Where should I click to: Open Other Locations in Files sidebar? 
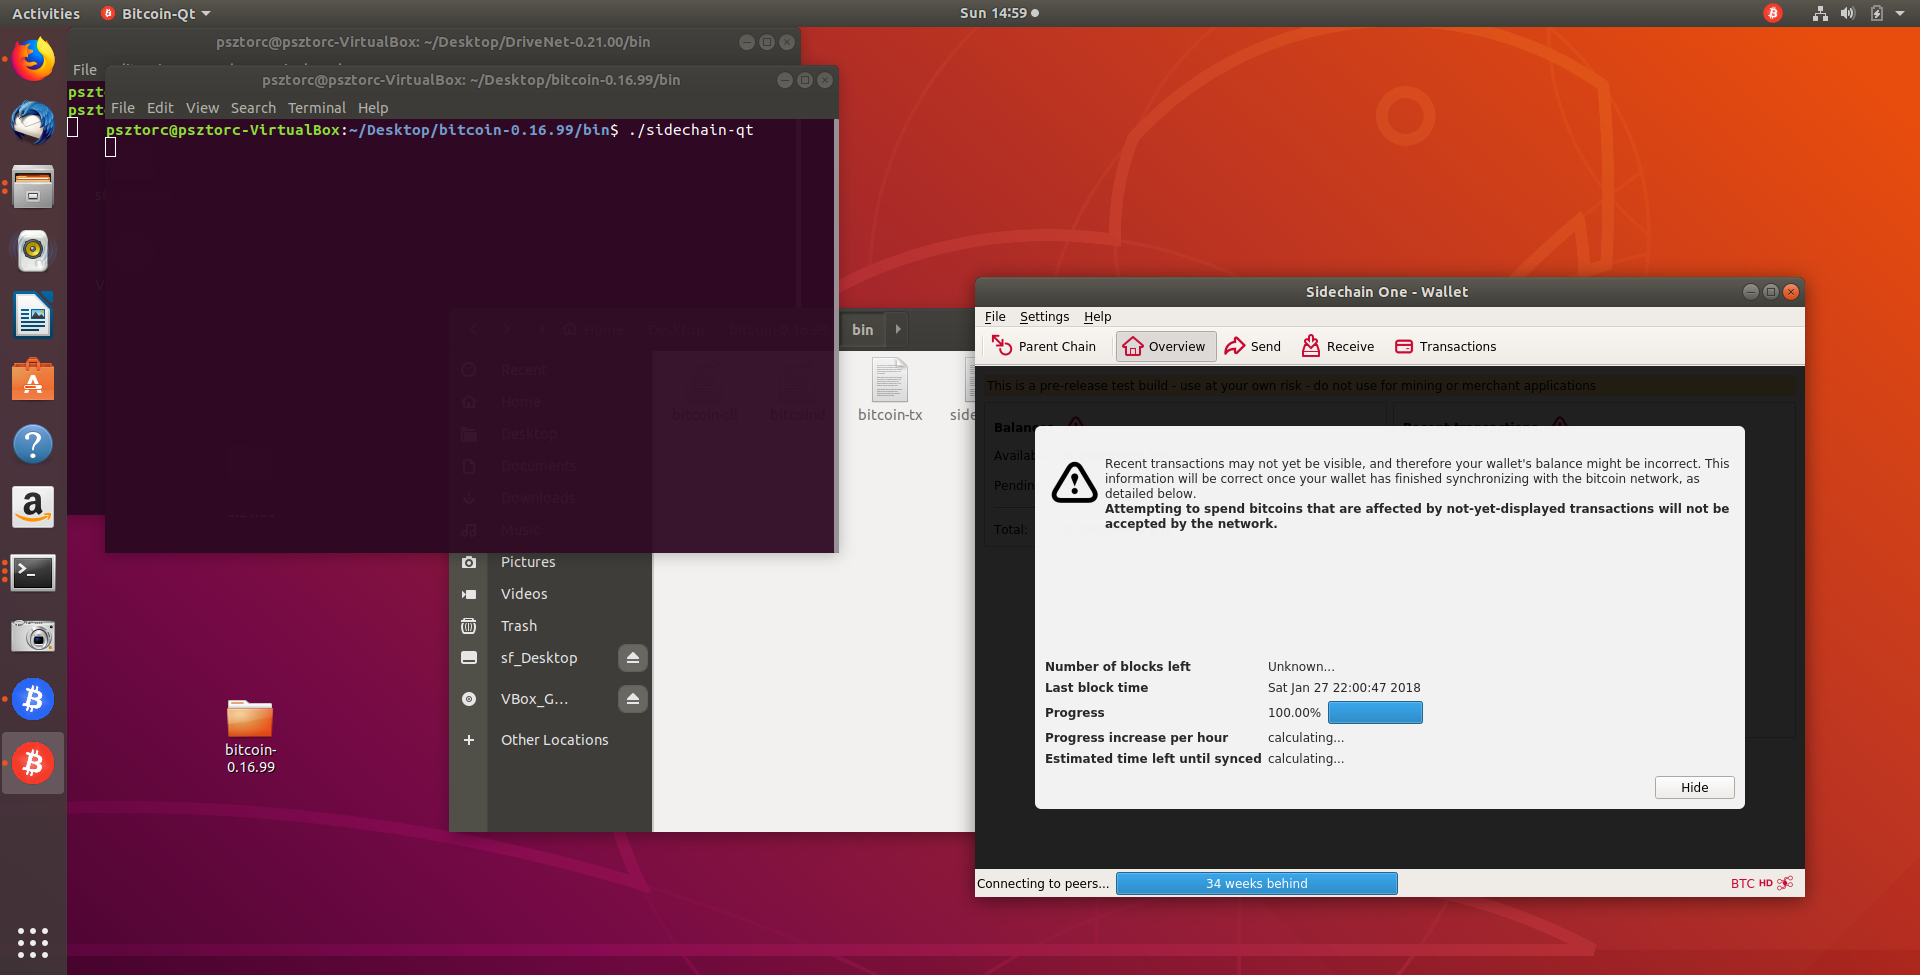pos(555,740)
